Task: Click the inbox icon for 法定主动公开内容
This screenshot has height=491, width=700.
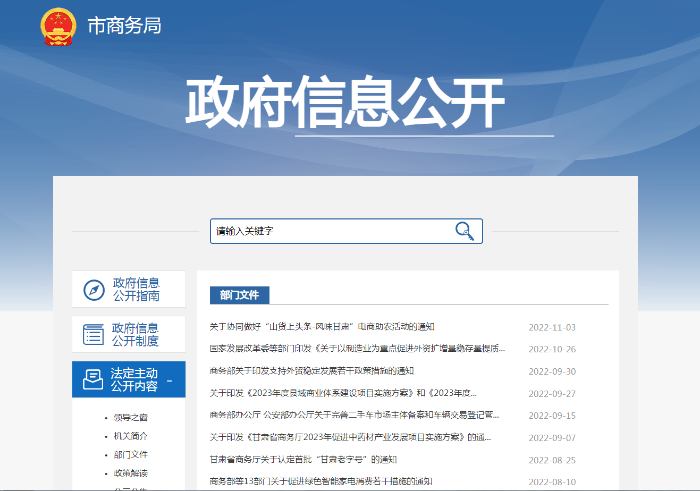Action: pyautogui.click(x=93, y=379)
